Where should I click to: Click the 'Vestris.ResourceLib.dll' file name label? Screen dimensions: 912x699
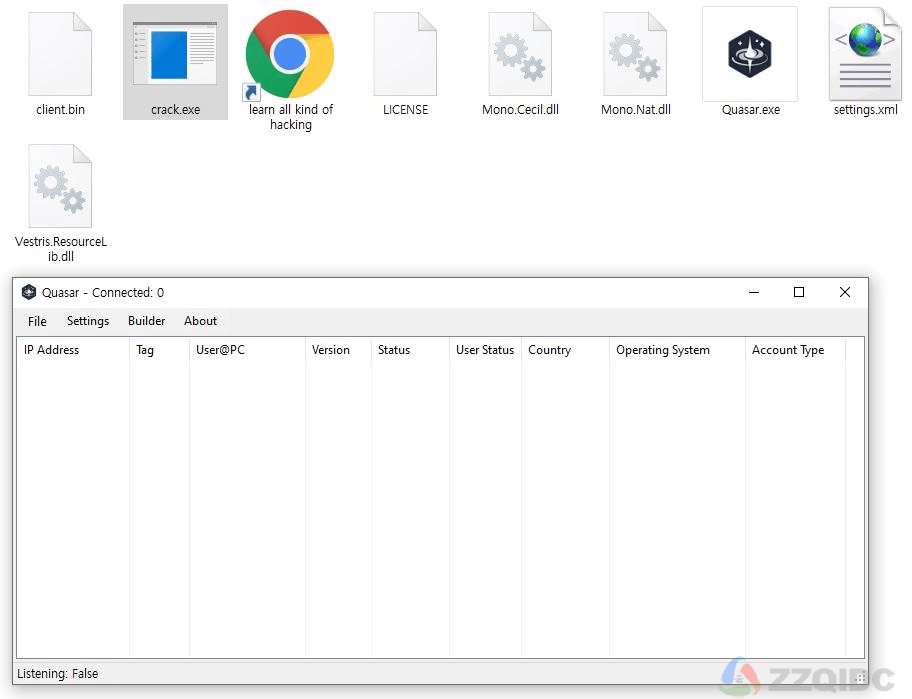[x=60, y=249]
